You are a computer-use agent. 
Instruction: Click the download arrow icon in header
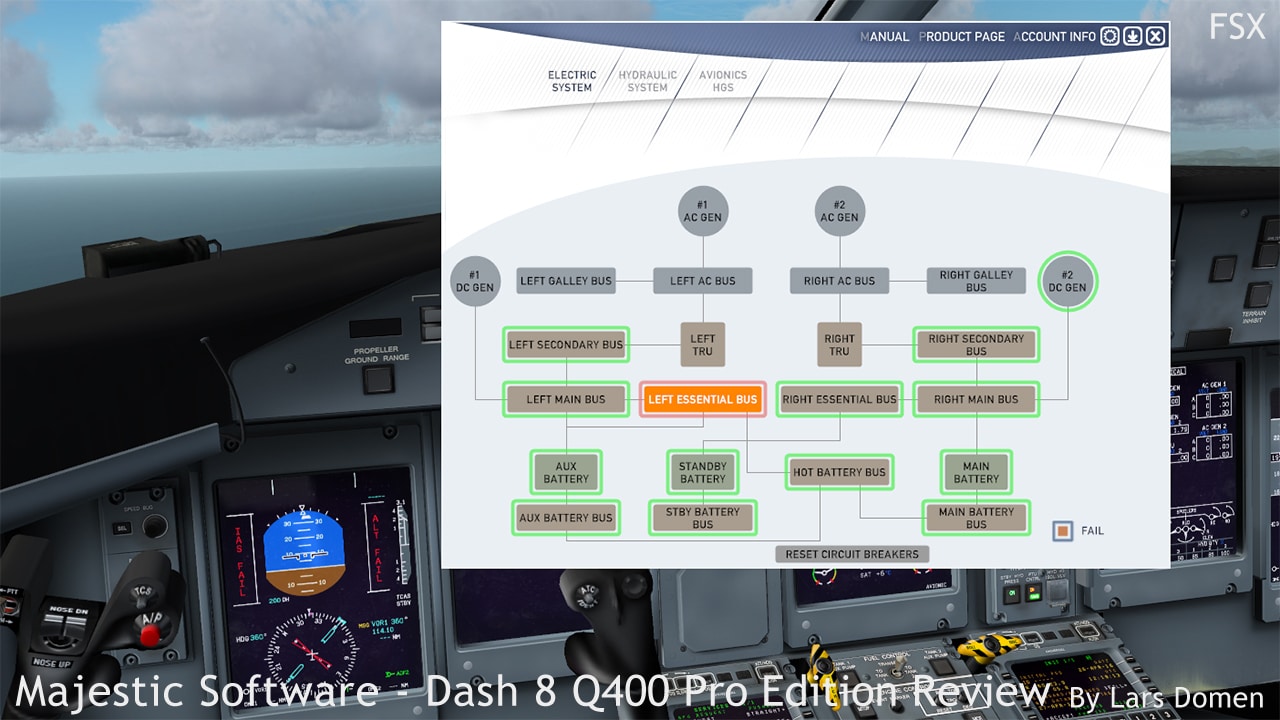click(1133, 37)
